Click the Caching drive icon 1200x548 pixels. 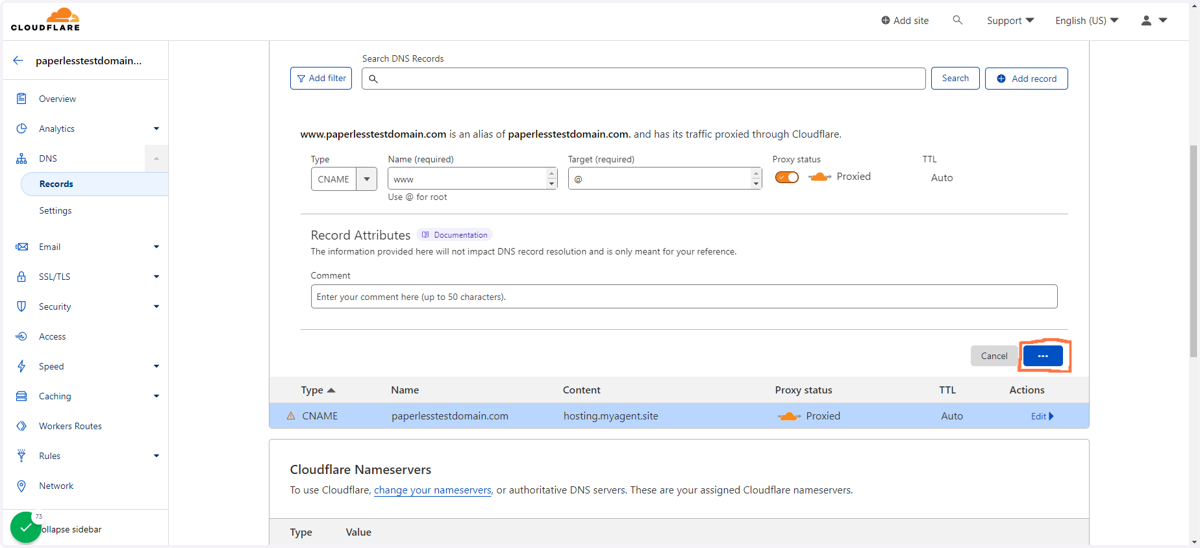(21, 397)
